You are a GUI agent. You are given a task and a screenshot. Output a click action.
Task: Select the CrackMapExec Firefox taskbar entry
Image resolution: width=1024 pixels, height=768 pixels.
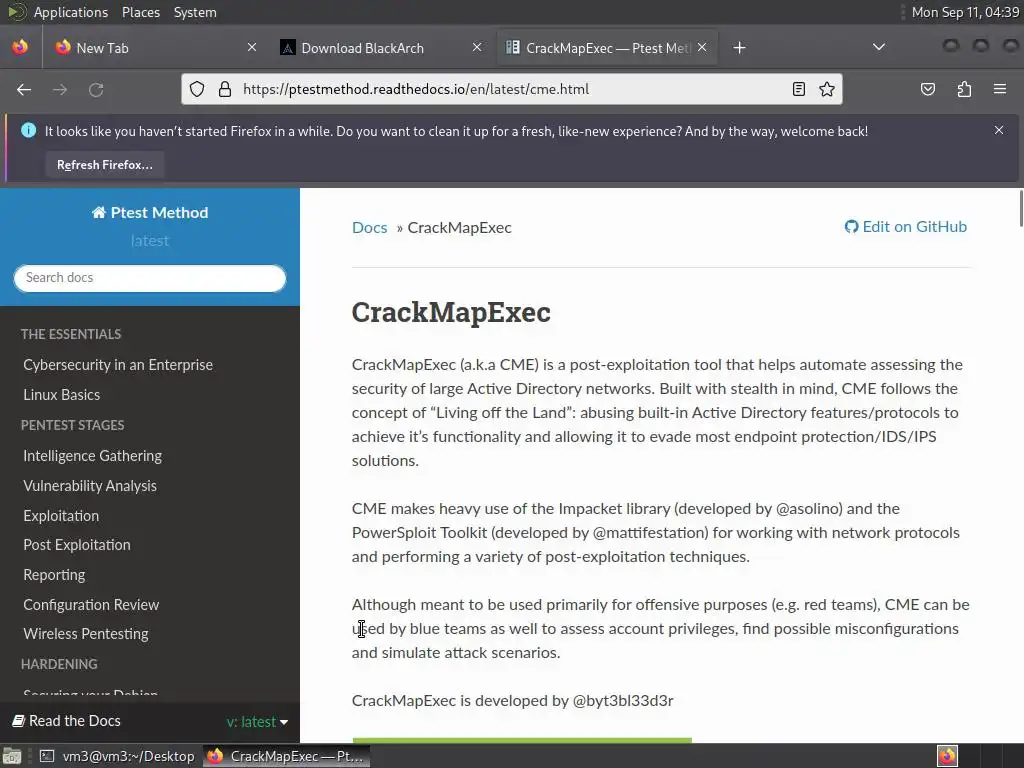click(x=286, y=756)
